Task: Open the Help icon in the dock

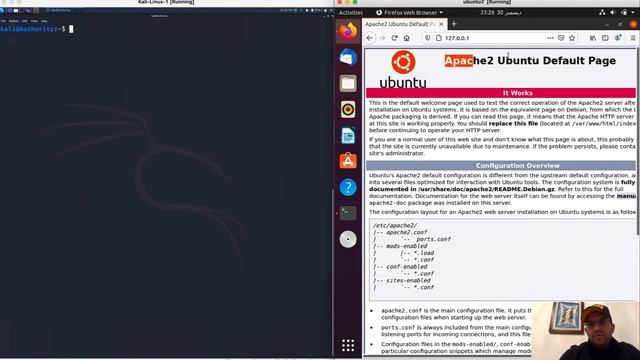Action: (348, 187)
